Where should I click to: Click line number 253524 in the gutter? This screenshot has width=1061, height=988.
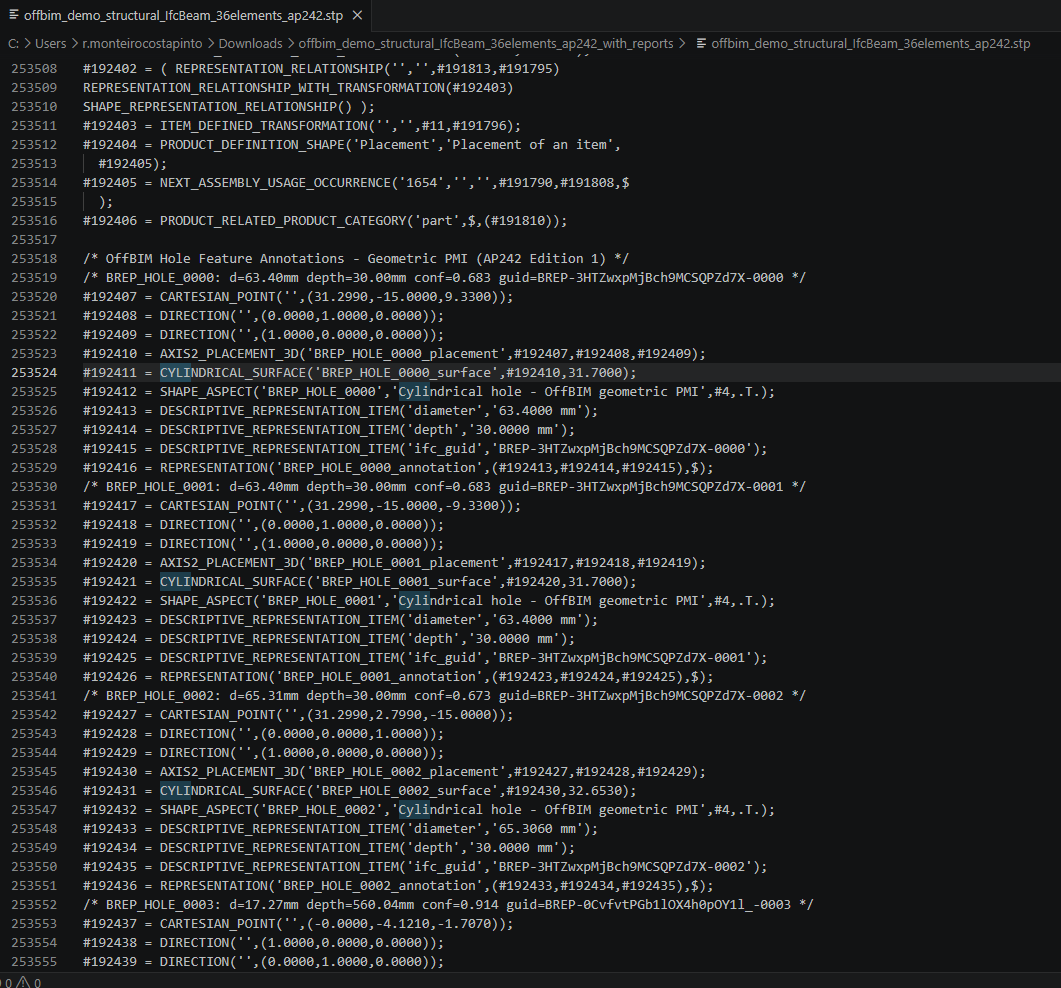pos(35,373)
